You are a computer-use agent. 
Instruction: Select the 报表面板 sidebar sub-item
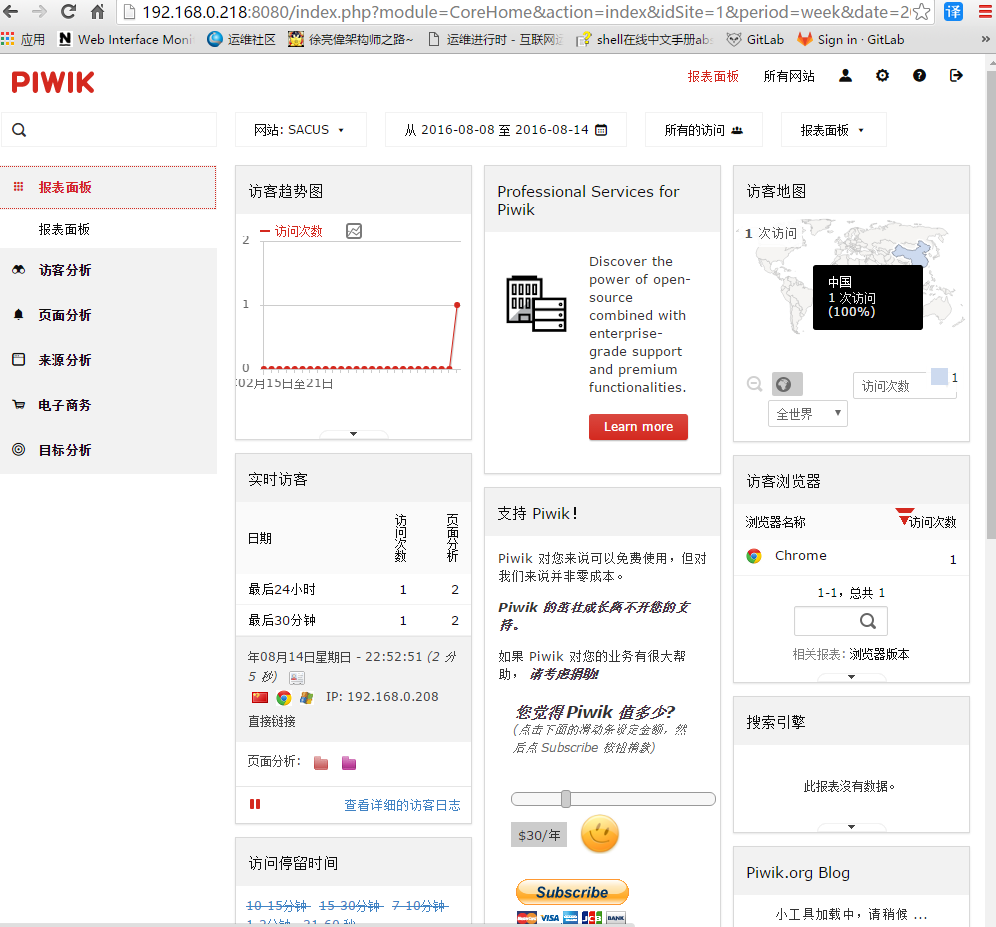click(x=64, y=229)
